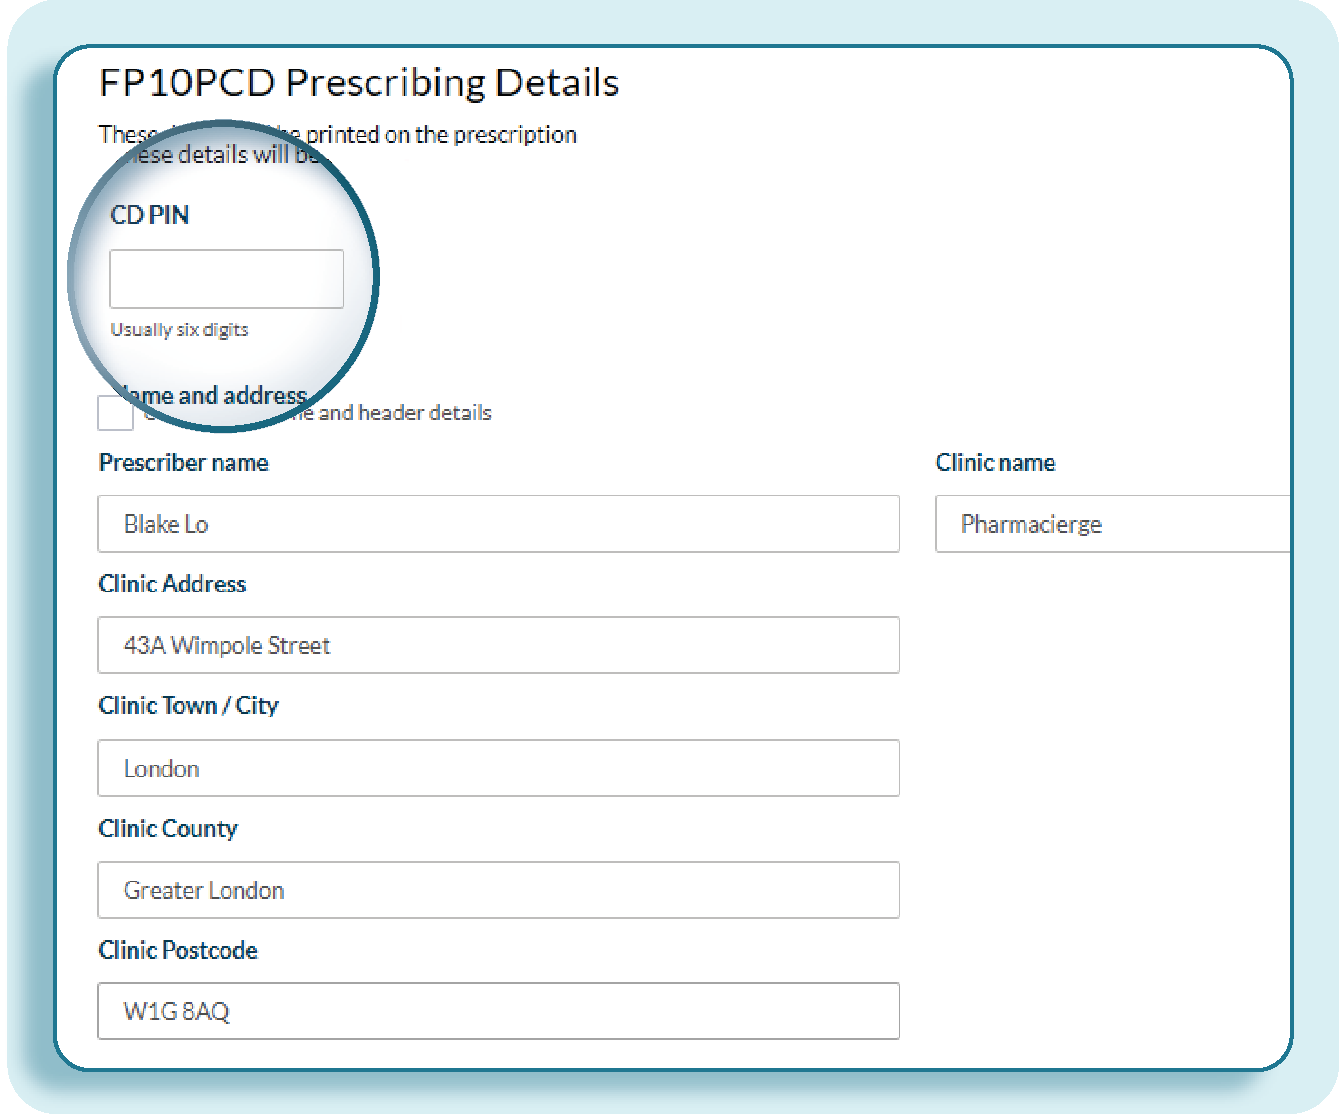Select the Clinic Postcode field with W1G 8AQ

click(498, 1011)
